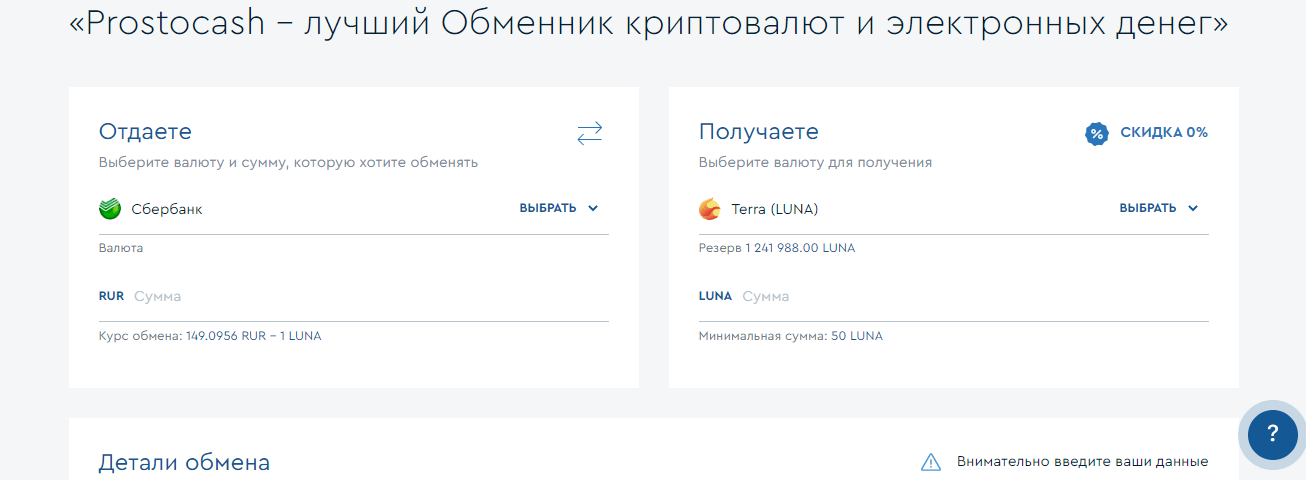Click the Курс обмена rate text
Image resolution: width=1306 pixels, height=480 pixels.
pos(210,336)
